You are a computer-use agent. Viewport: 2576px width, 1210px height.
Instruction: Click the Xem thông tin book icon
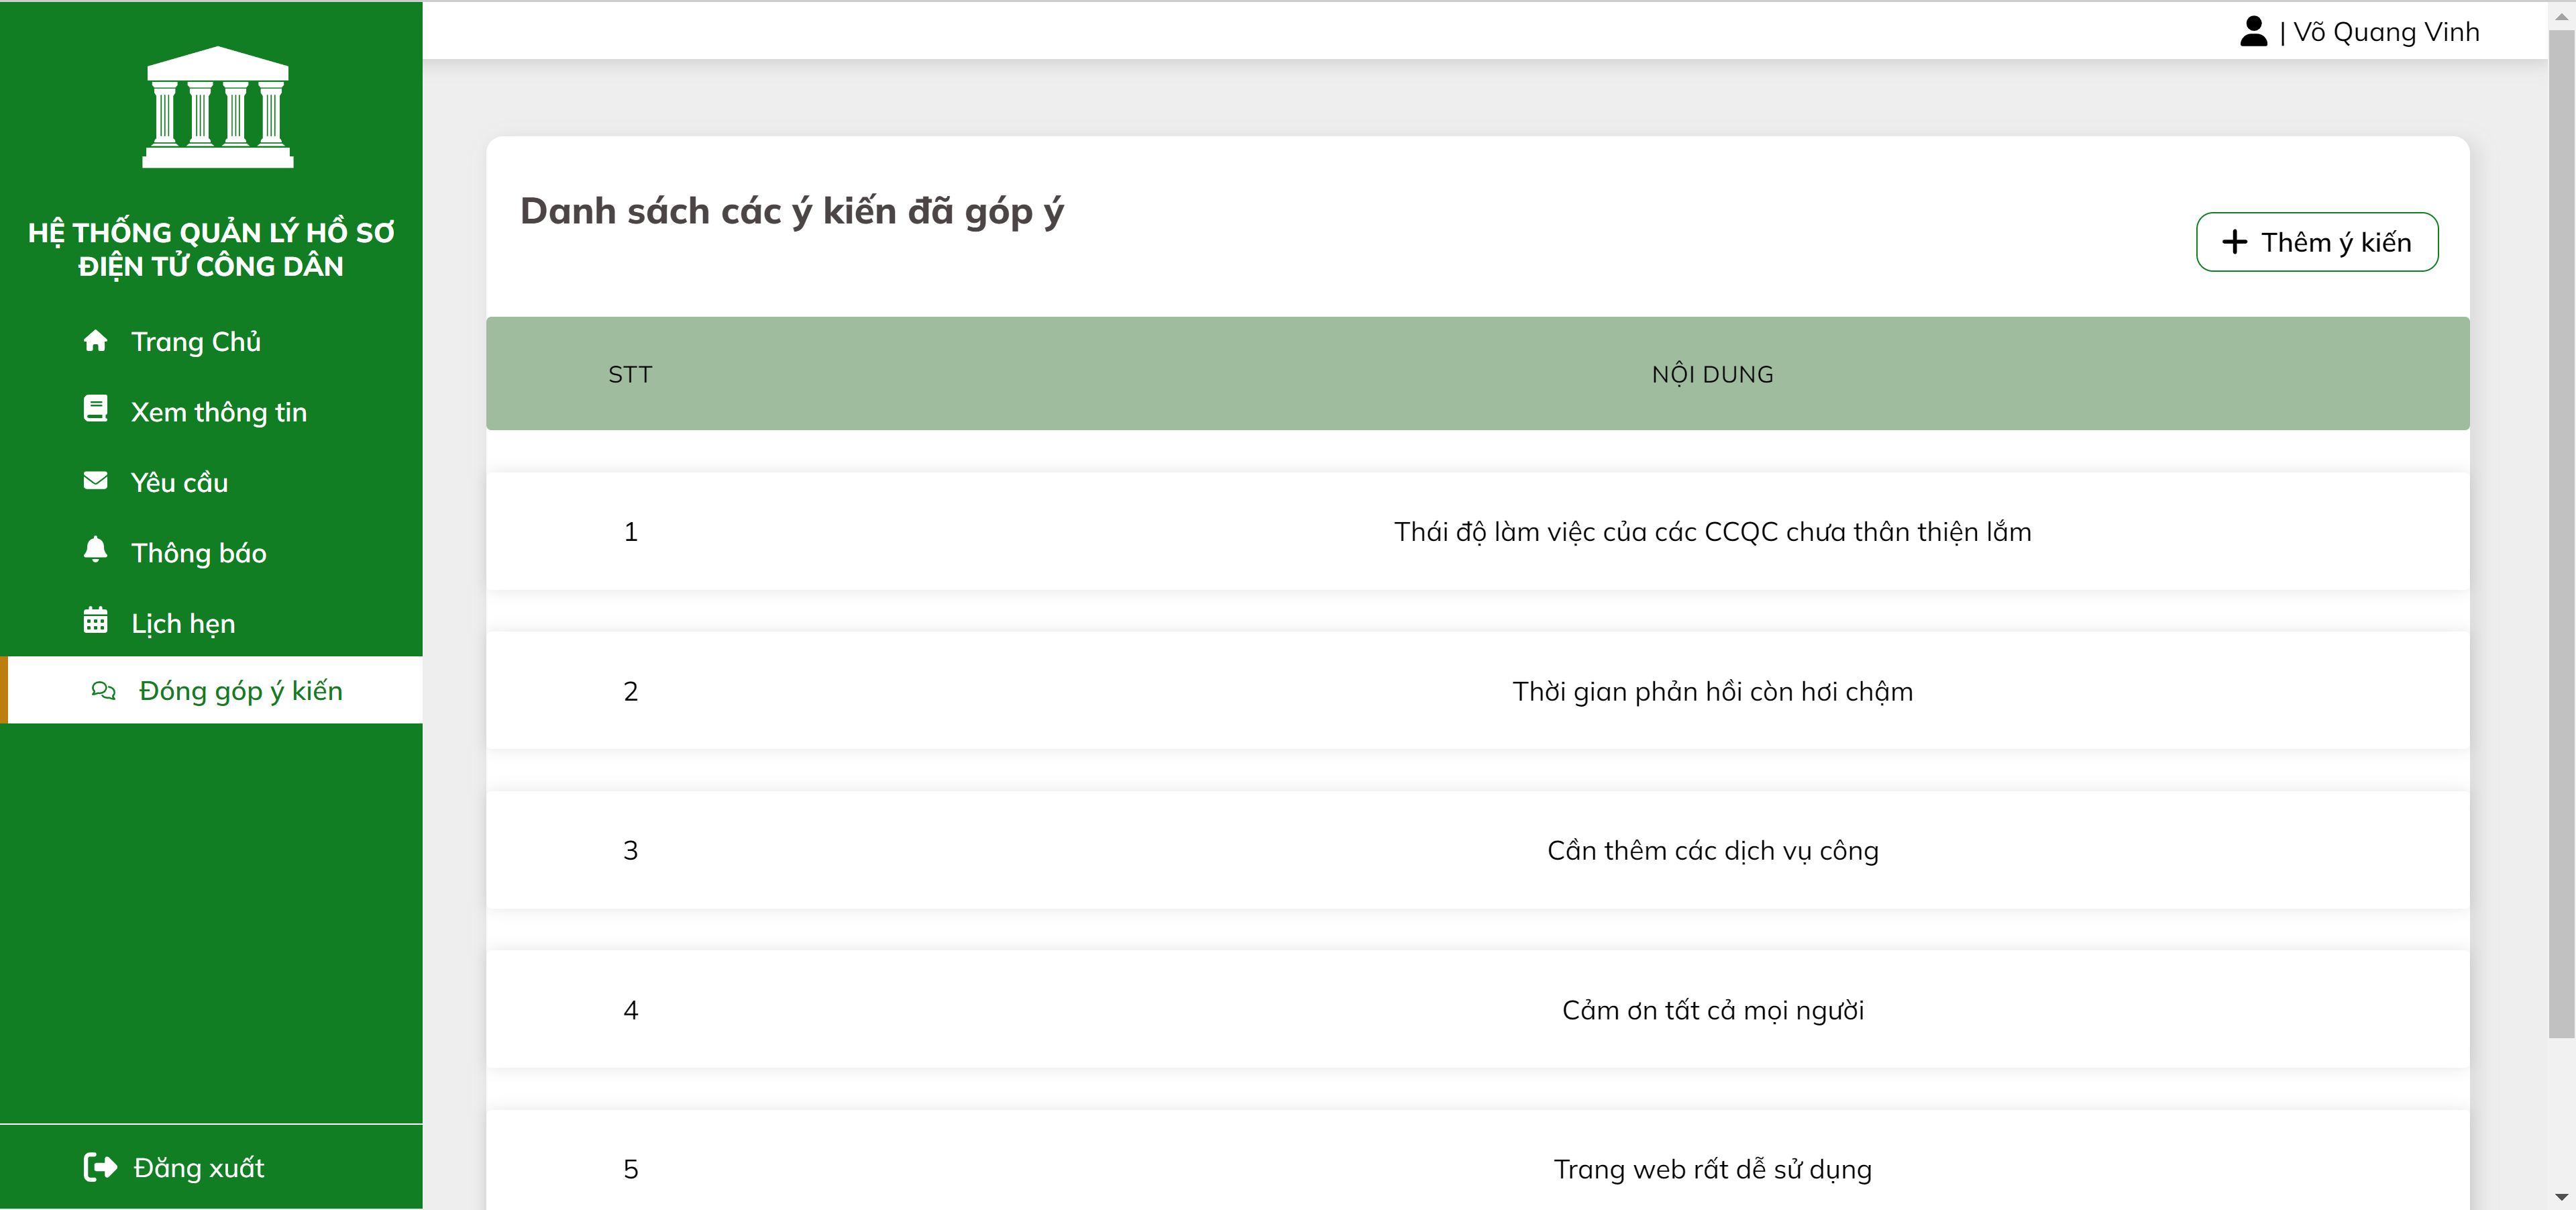pos(95,410)
